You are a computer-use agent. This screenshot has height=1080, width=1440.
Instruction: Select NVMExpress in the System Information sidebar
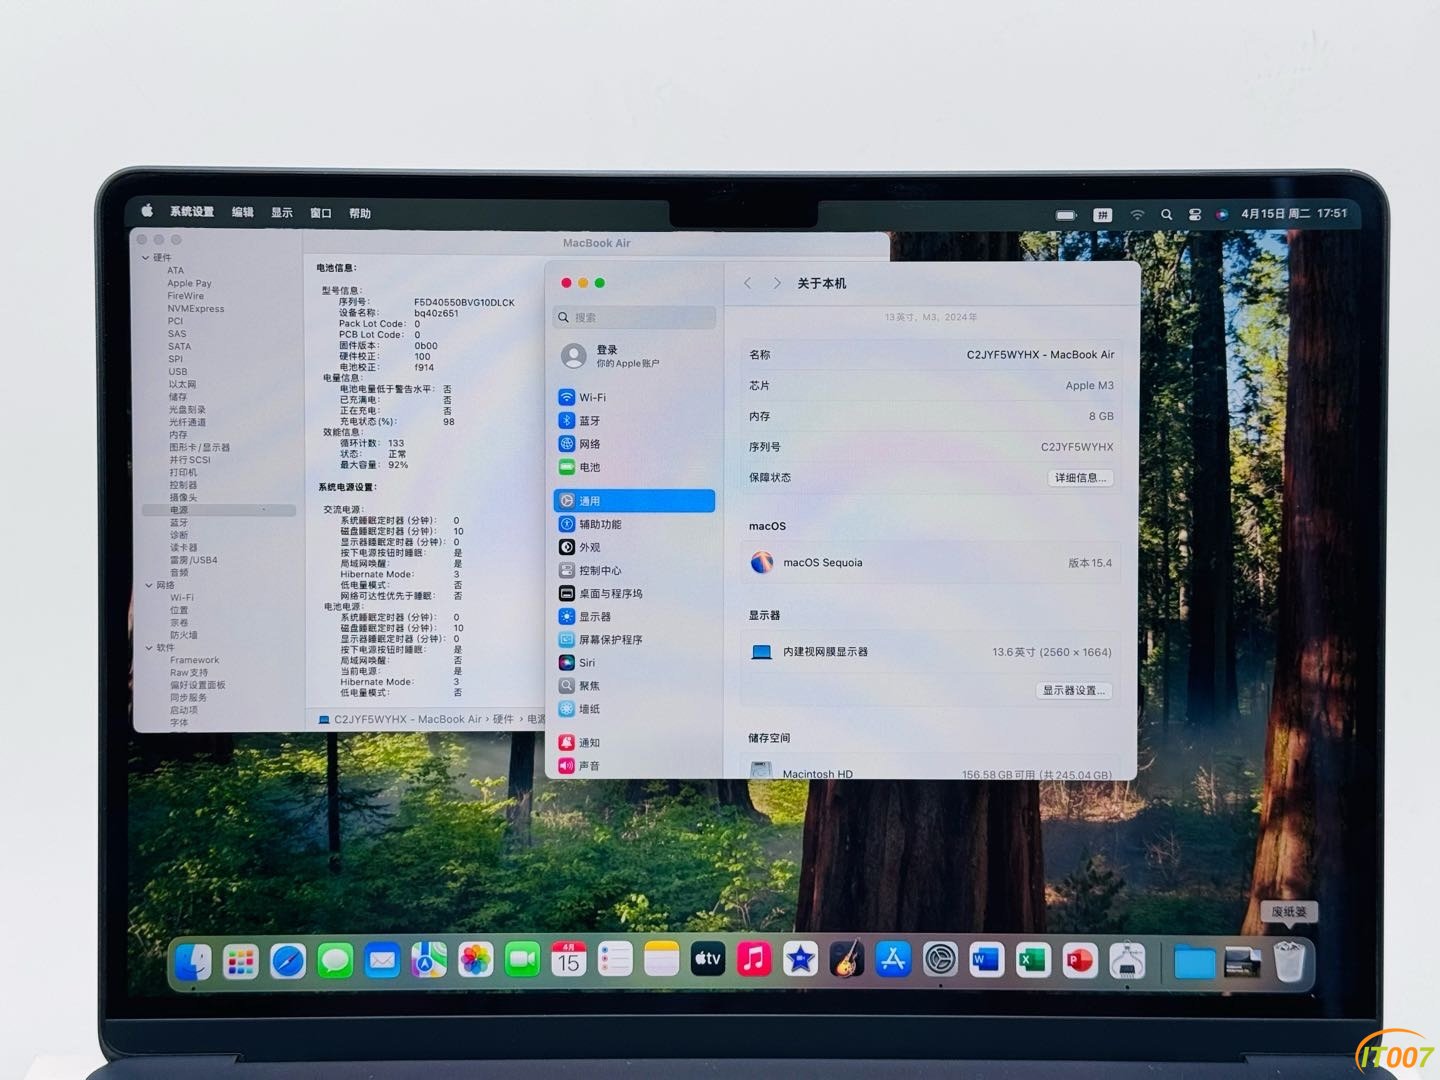tap(196, 309)
